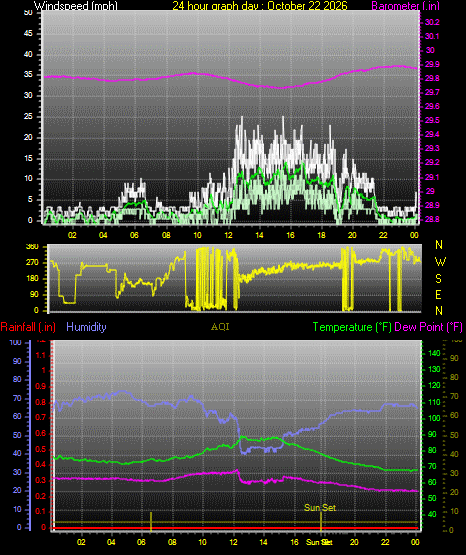Select the E compass label beside wind direction chart
This screenshot has width=466, height=555.
438,294
